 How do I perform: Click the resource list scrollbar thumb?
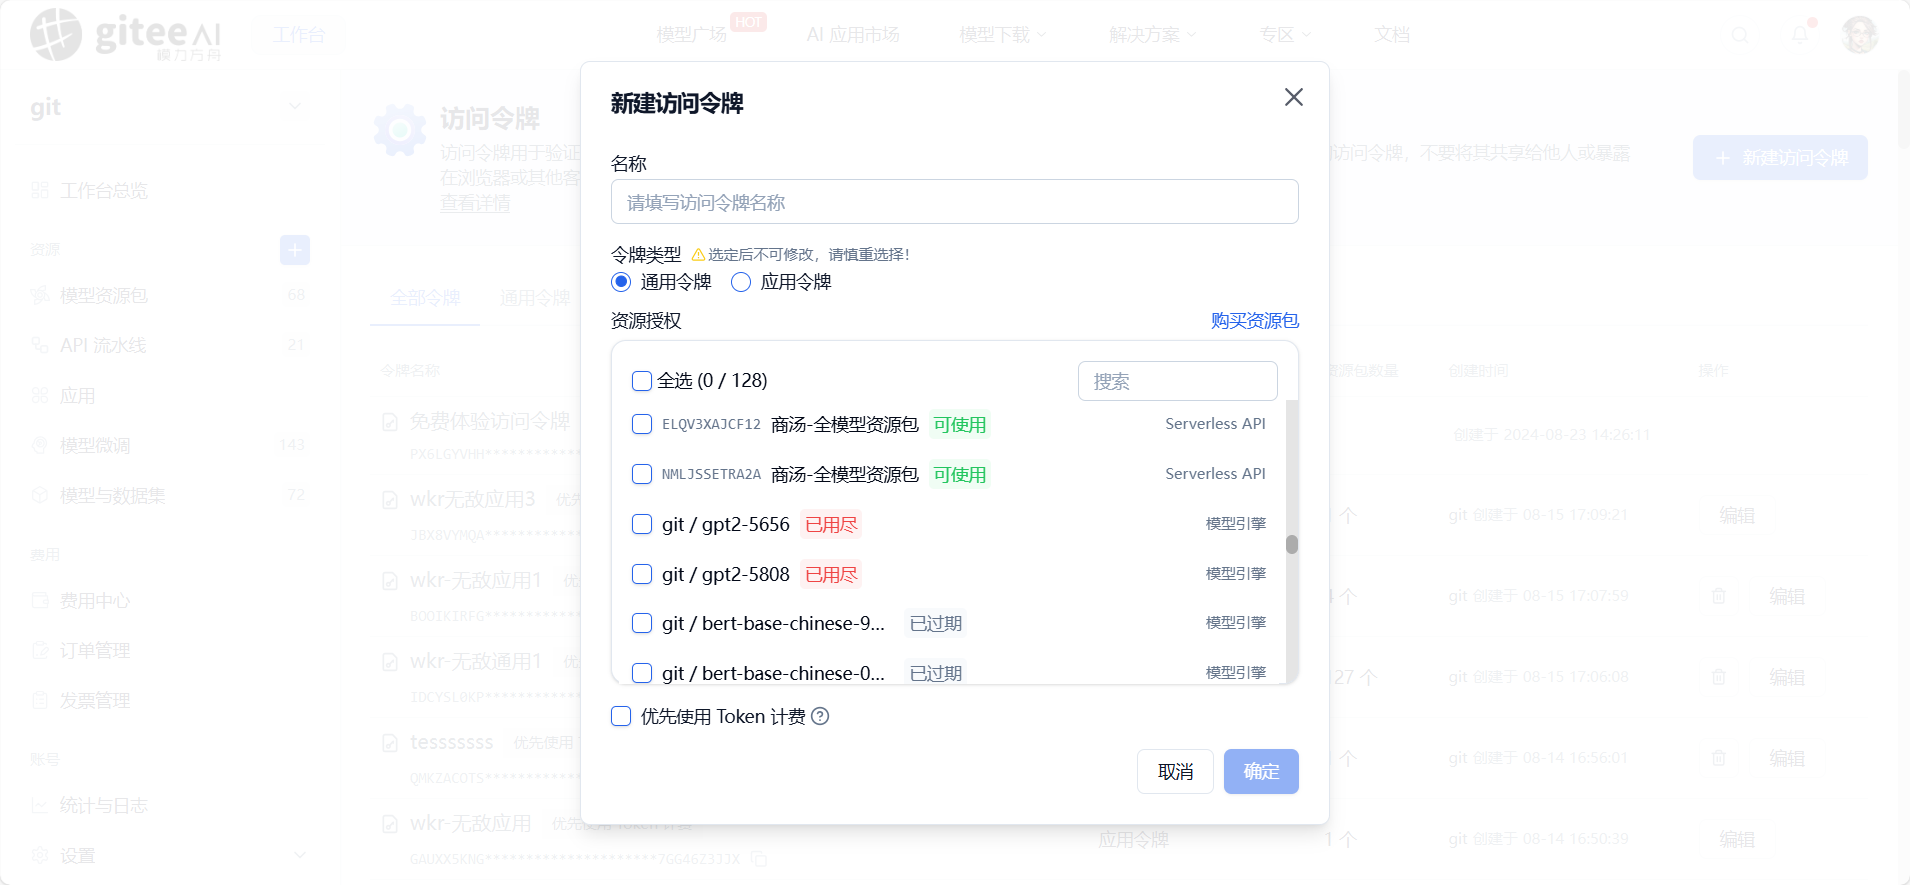coord(1292,544)
